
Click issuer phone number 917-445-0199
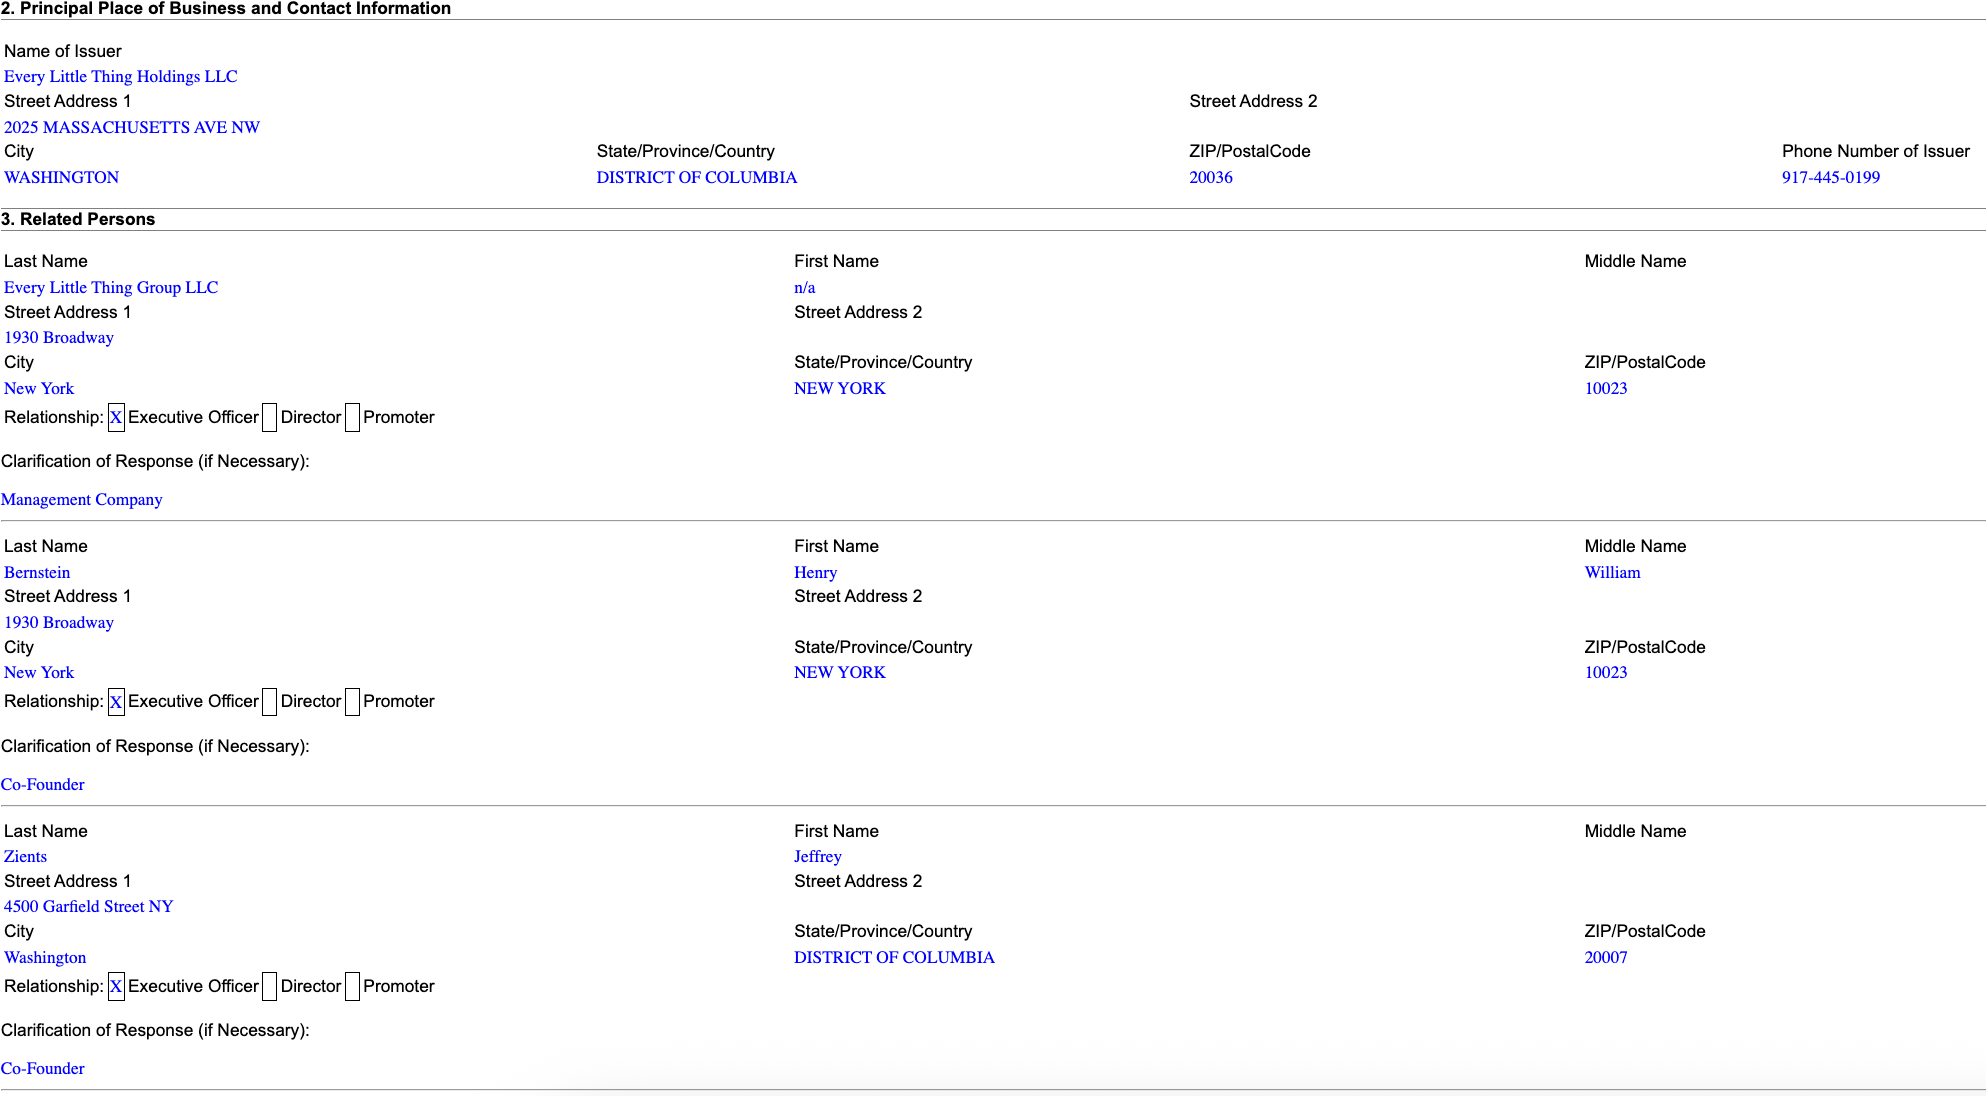pyautogui.click(x=1830, y=177)
